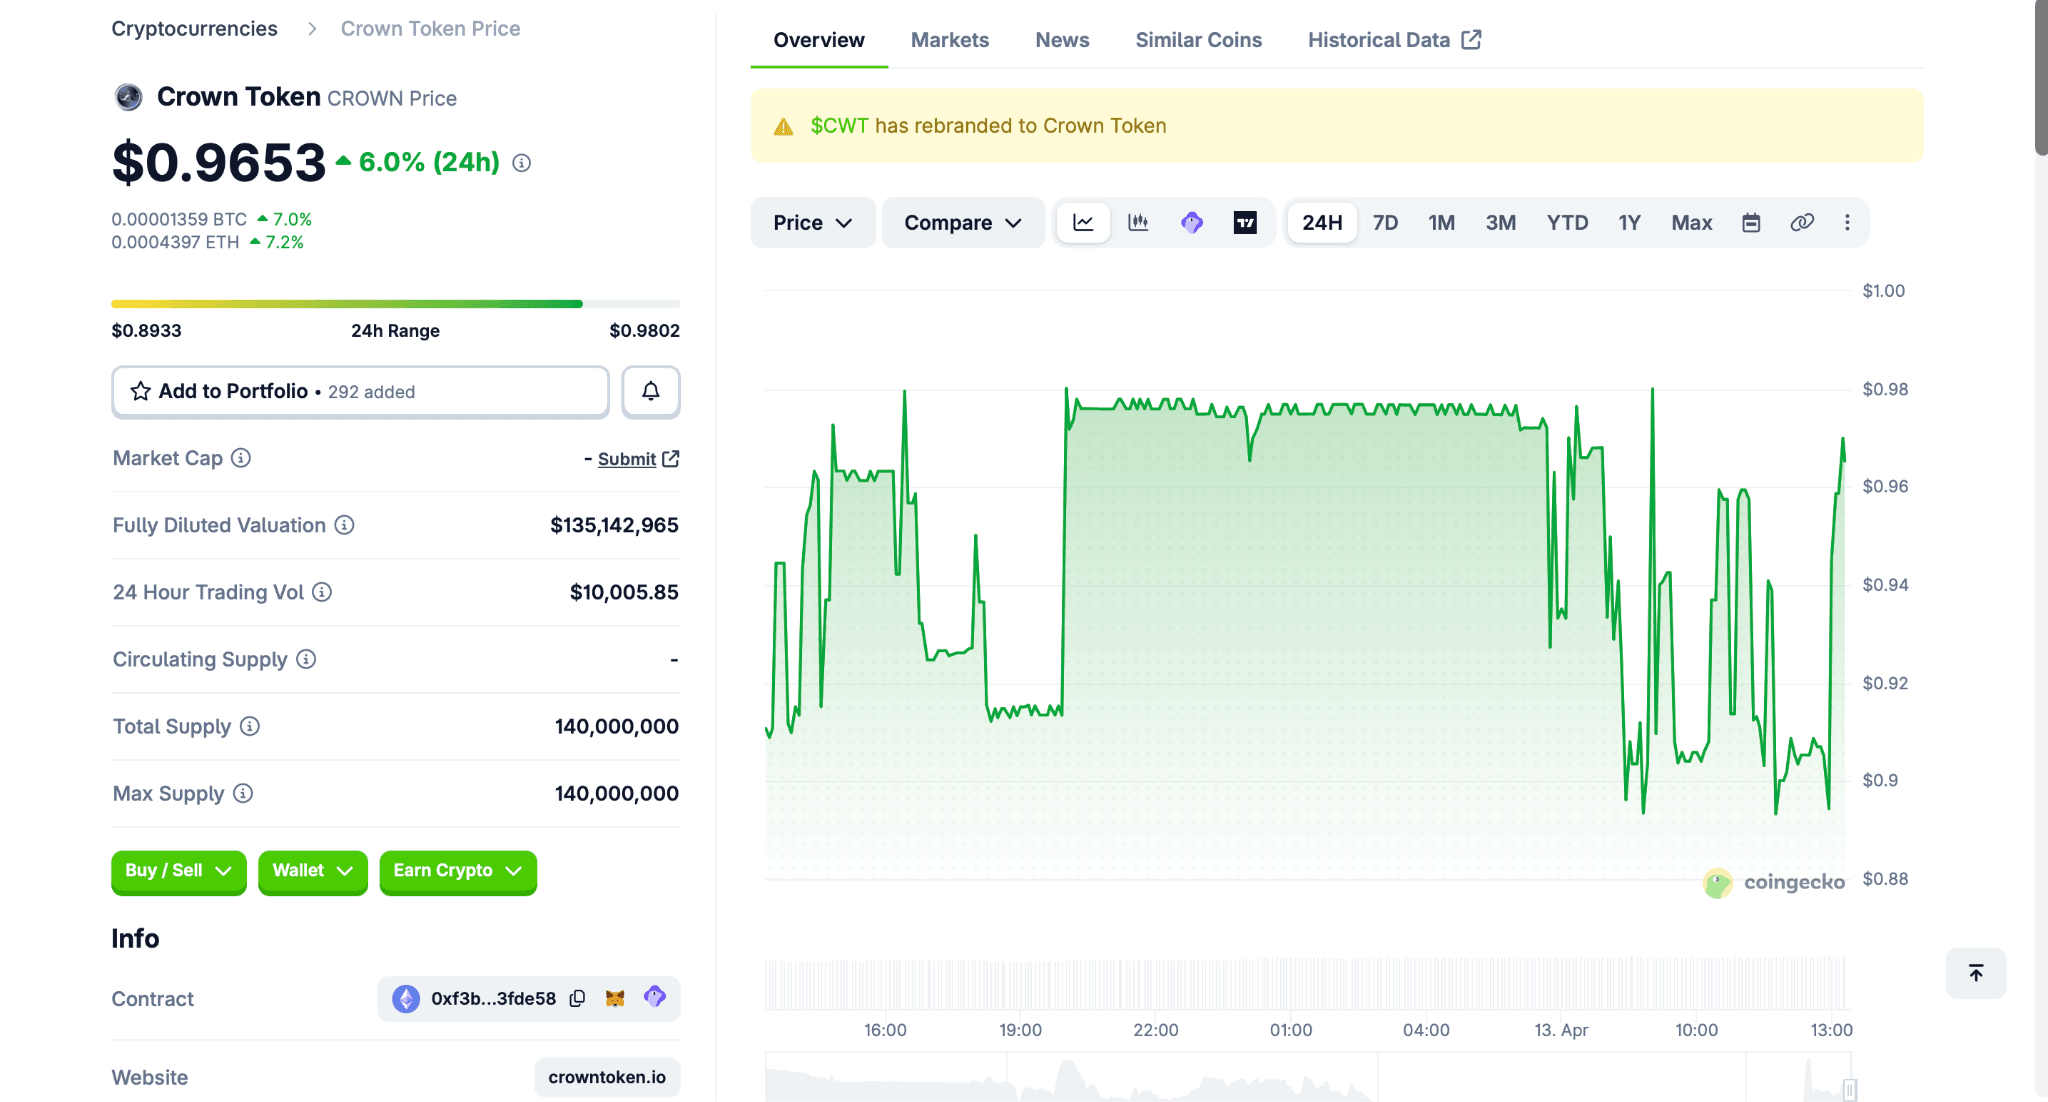The width and height of the screenshot is (2048, 1102).
Task: Activate the Max timeframe option
Action: pos(1691,222)
